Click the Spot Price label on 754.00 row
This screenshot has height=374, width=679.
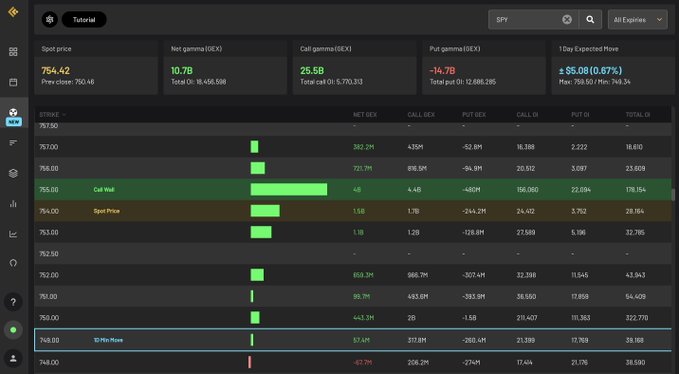pos(107,211)
